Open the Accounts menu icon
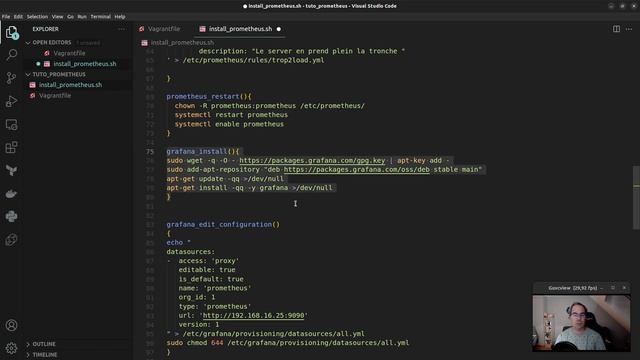640x360 pixels. [x=11, y=325]
